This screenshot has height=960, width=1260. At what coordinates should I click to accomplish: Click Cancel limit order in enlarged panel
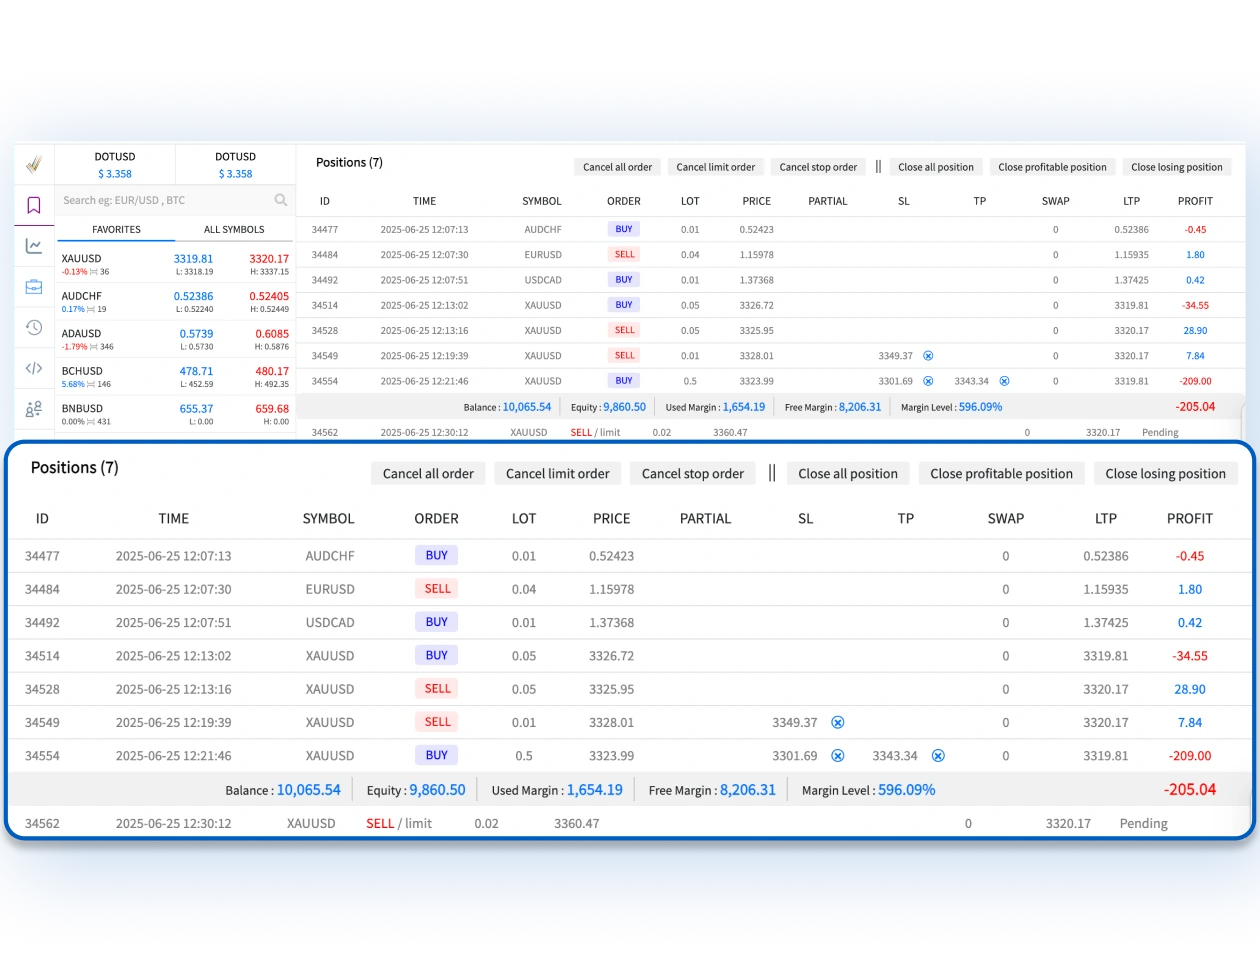(557, 474)
